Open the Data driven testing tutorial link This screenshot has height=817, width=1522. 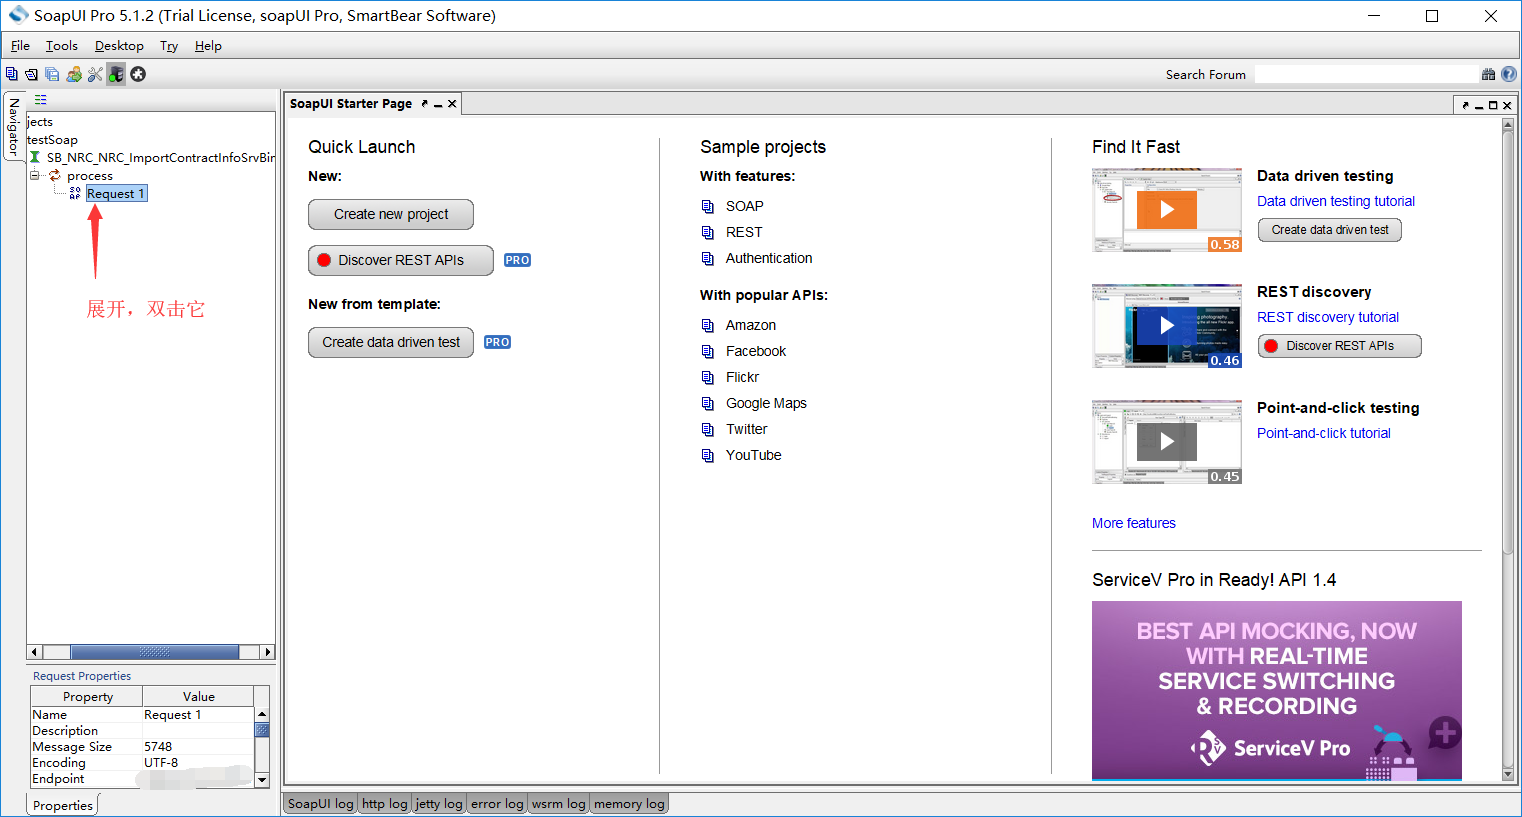pos(1336,201)
